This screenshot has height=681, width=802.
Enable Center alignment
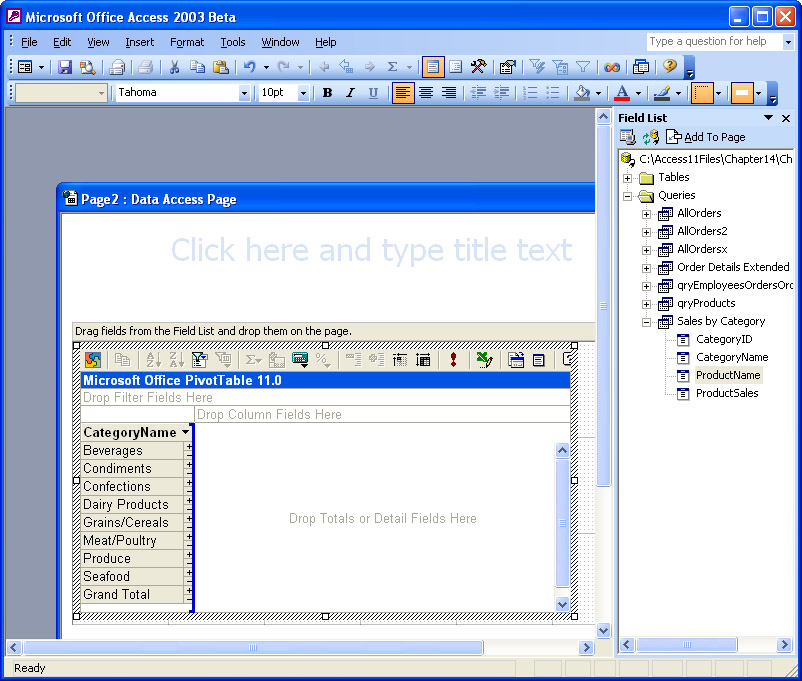426,93
